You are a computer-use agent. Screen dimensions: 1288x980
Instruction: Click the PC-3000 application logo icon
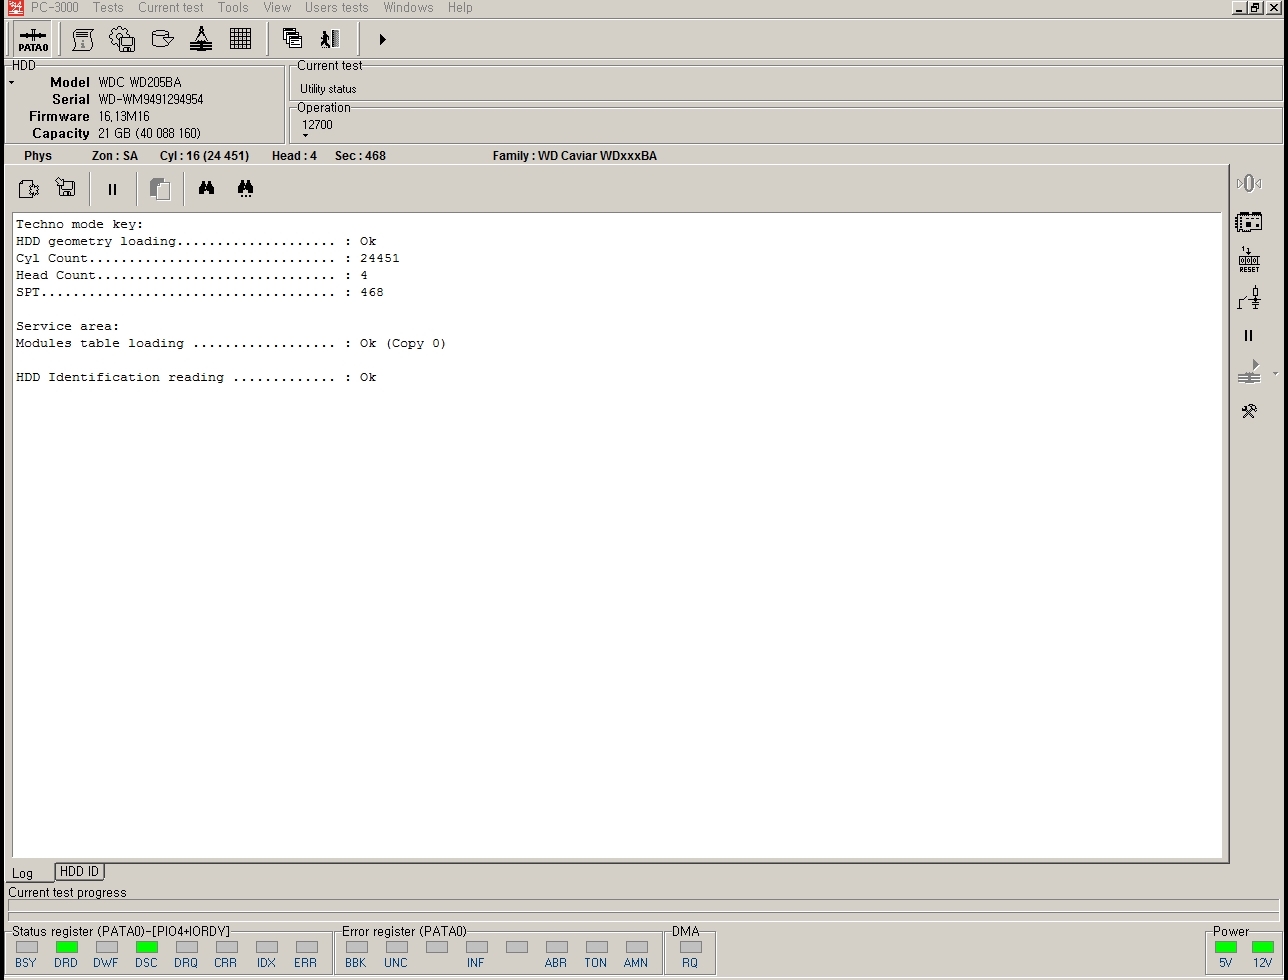pyautogui.click(x=14, y=7)
